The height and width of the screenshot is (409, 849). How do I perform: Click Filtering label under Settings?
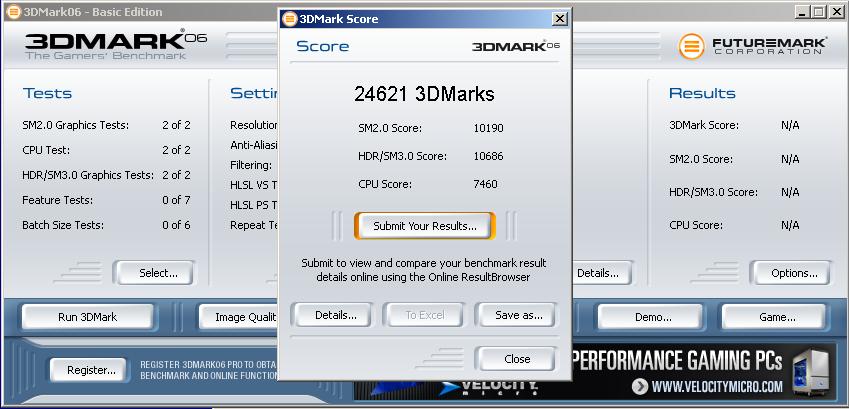(251, 165)
